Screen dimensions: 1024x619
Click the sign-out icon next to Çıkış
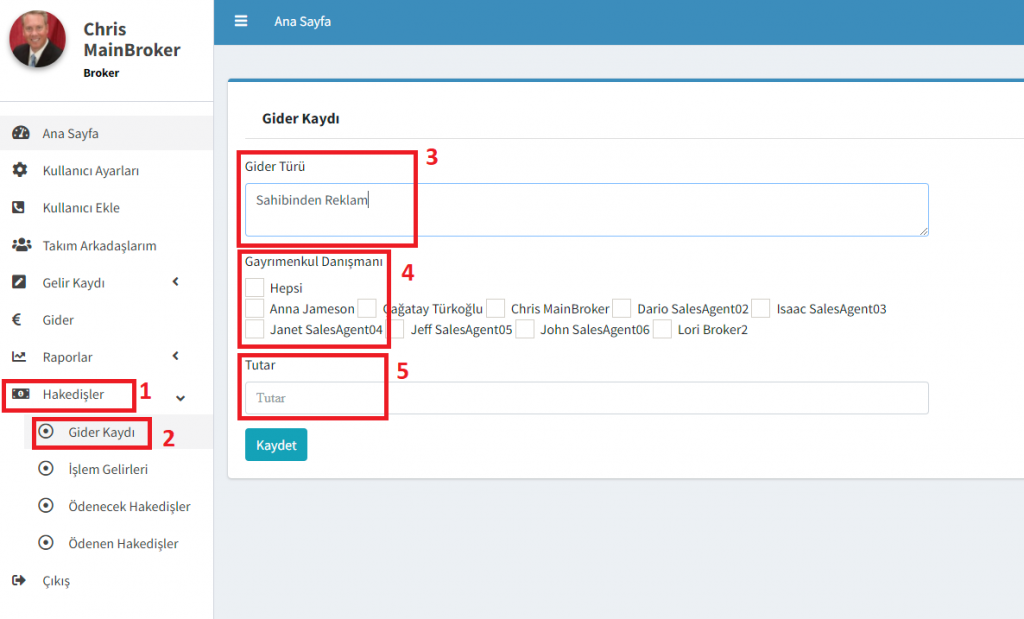(19, 580)
